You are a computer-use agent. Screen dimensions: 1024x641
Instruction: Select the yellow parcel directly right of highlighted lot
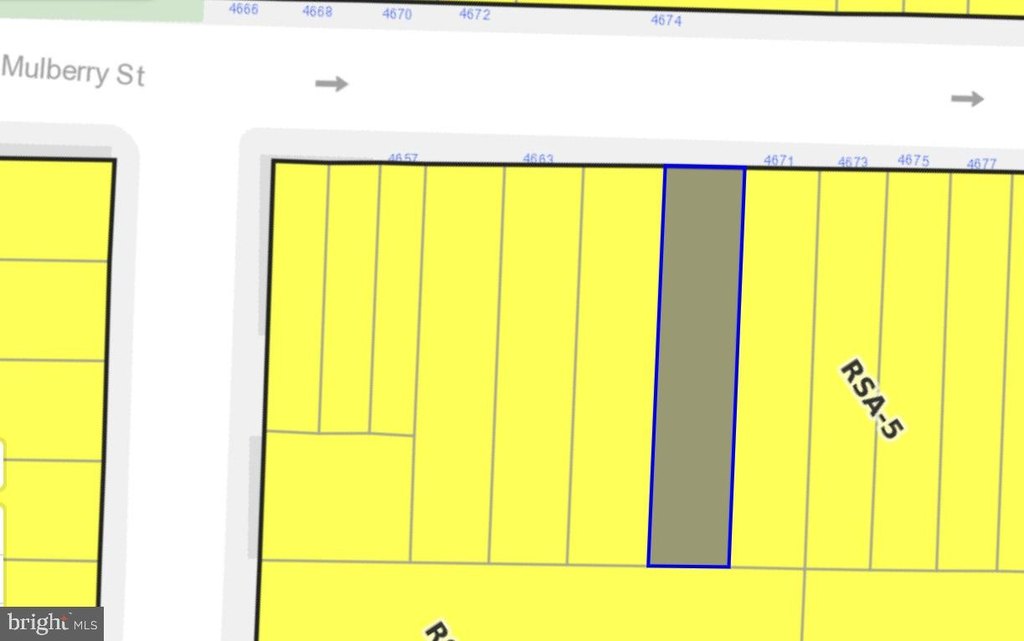(775, 366)
